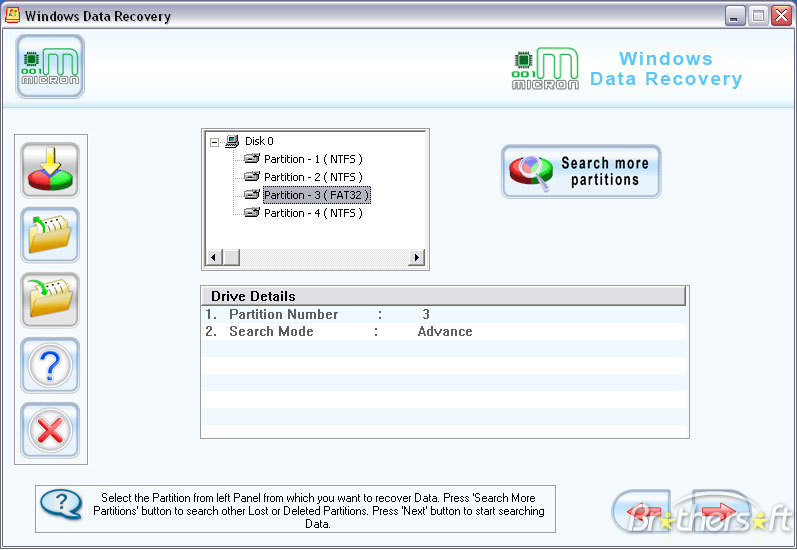Image resolution: width=797 pixels, height=550 pixels.
Task: Click Search more partitions button
Action: [x=581, y=171]
